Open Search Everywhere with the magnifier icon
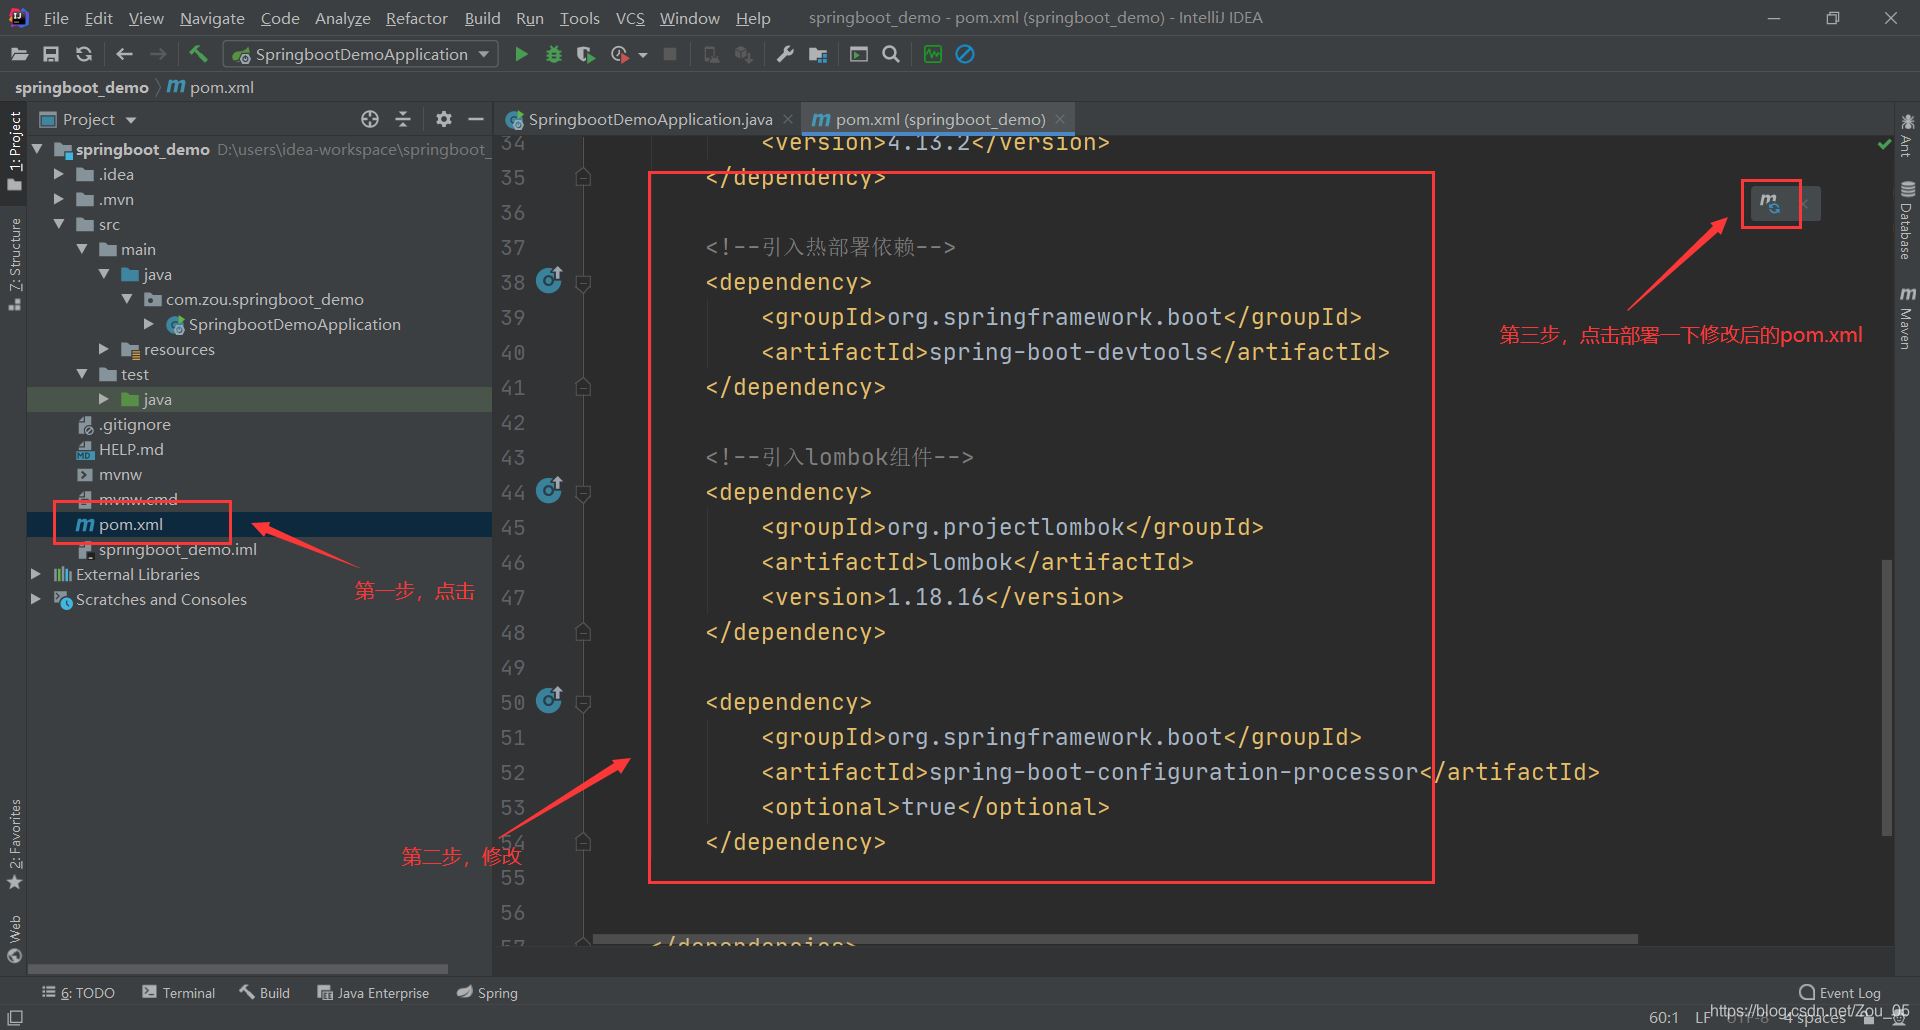The width and height of the screenshot is (1920, 1030). (x=890, y=54)
